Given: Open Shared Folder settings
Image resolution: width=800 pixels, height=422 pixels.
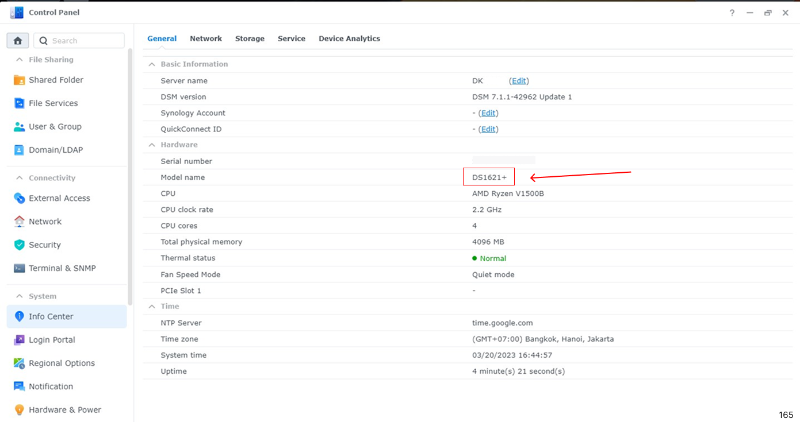Looking at the screenshot, I should (56, 80).
